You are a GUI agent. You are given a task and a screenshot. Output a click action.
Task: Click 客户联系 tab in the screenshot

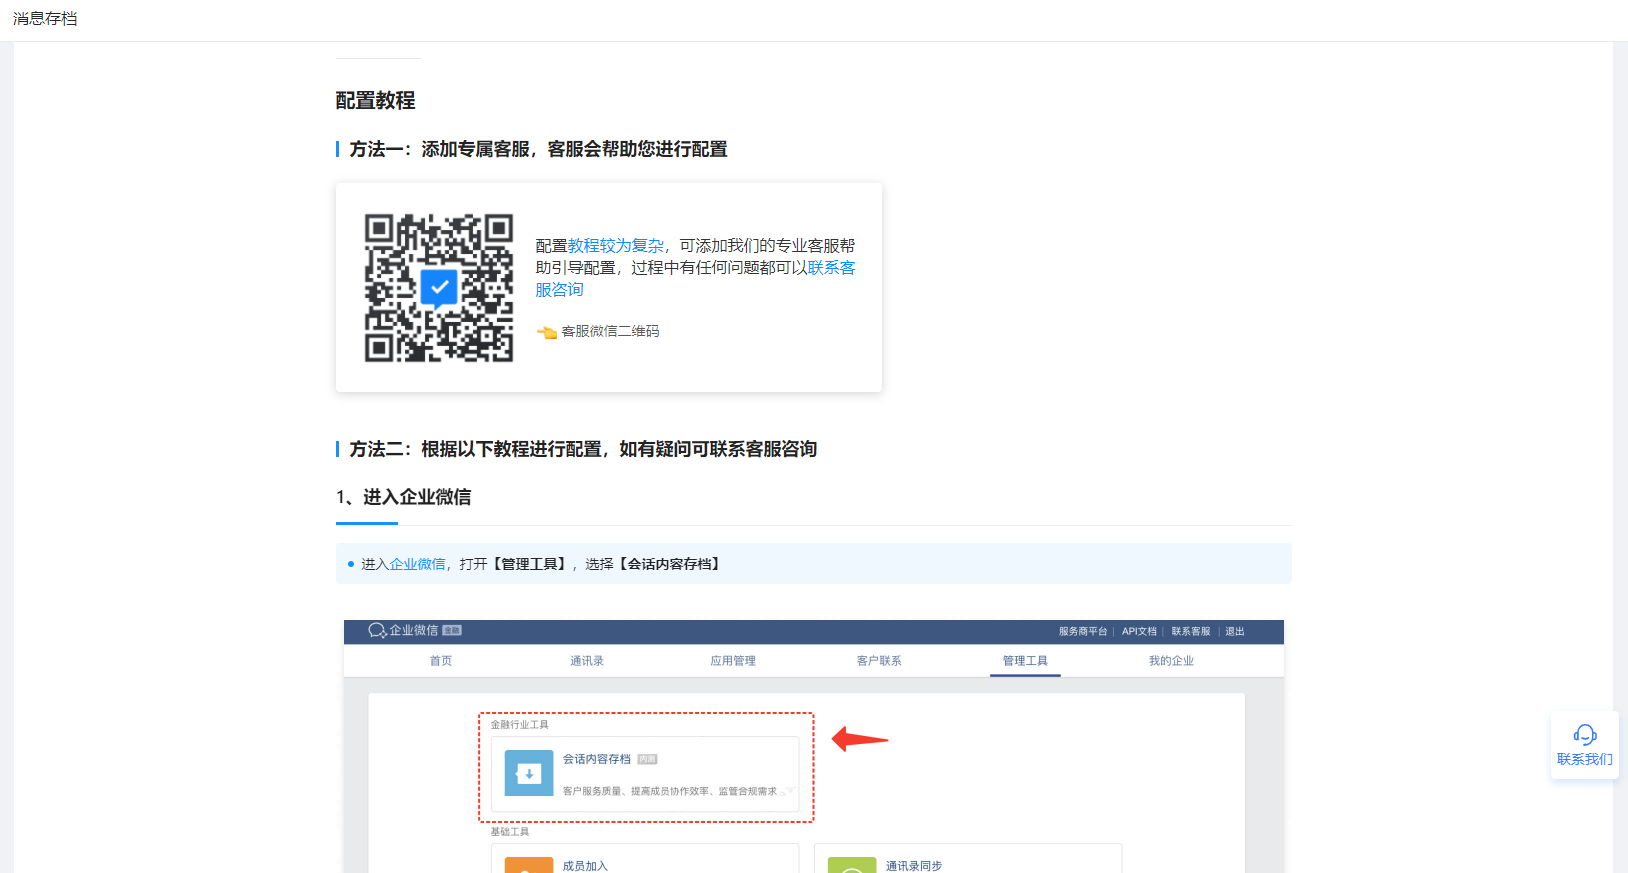tap(879, 661)
